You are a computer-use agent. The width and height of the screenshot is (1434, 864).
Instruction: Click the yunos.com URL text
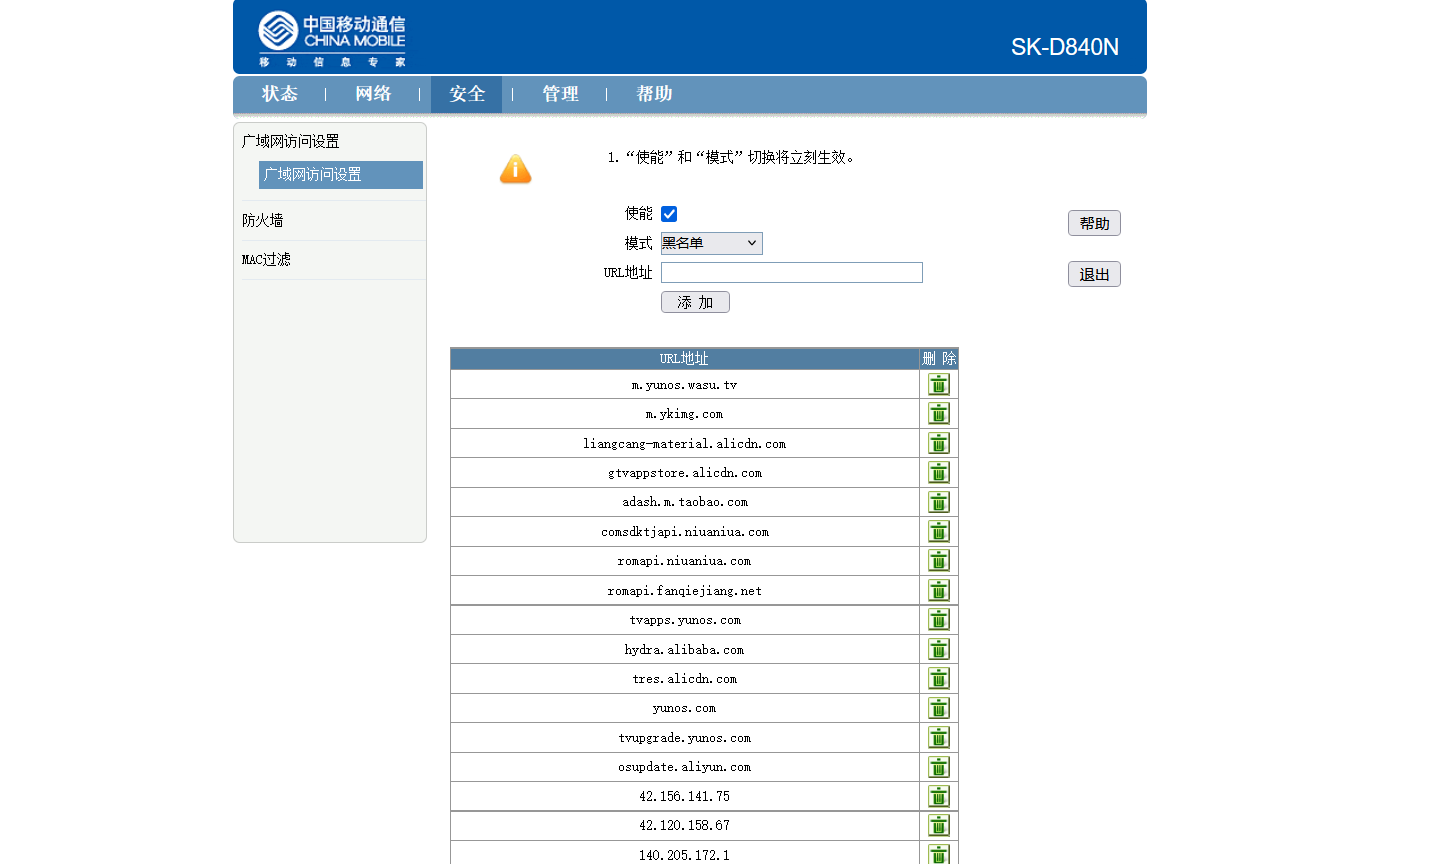click(x=684, y=708)
